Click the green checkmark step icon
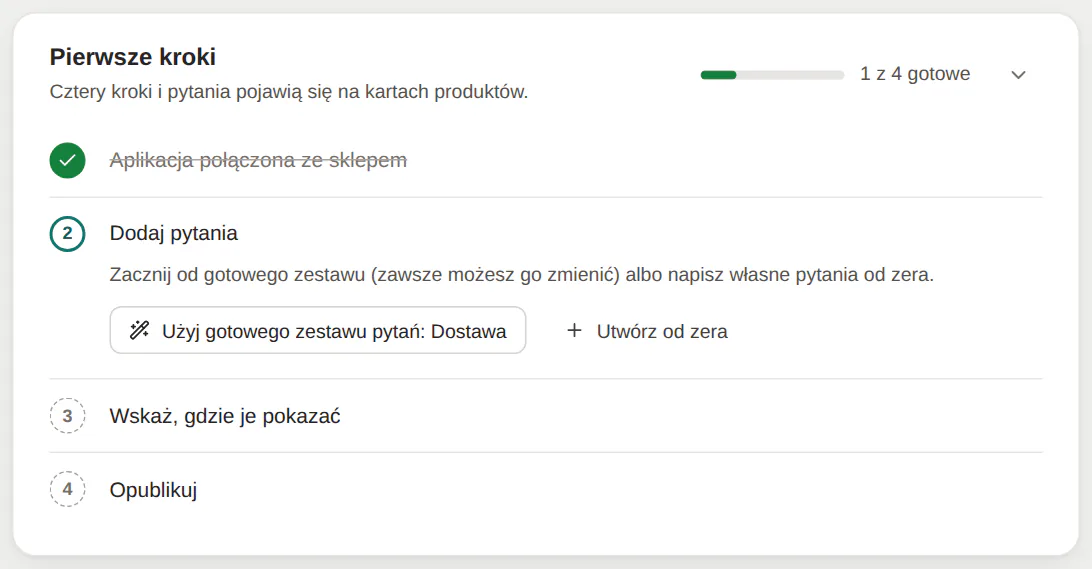 click(68, 160)
